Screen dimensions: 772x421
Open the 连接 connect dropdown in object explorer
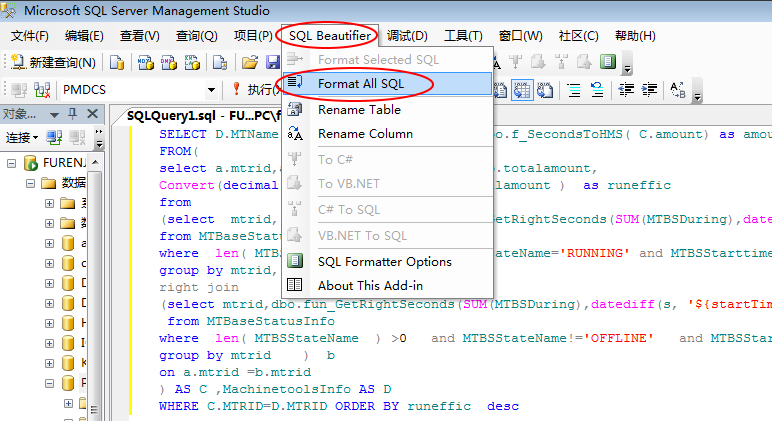click(22, 137)
